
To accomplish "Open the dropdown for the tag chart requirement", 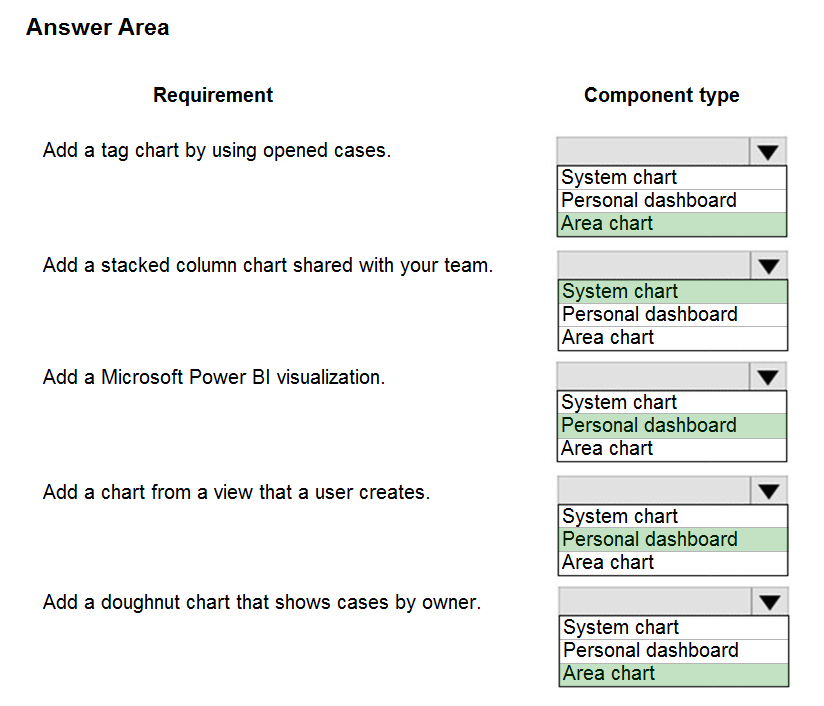I will pyautogui.click(x=767, y=152).
